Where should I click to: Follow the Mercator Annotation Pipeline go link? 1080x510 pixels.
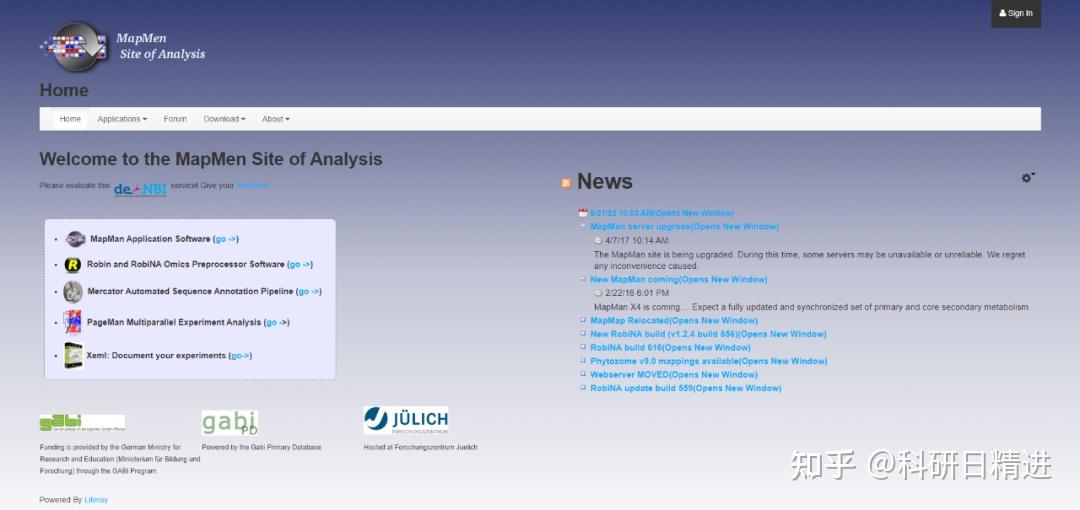(309, 292)
